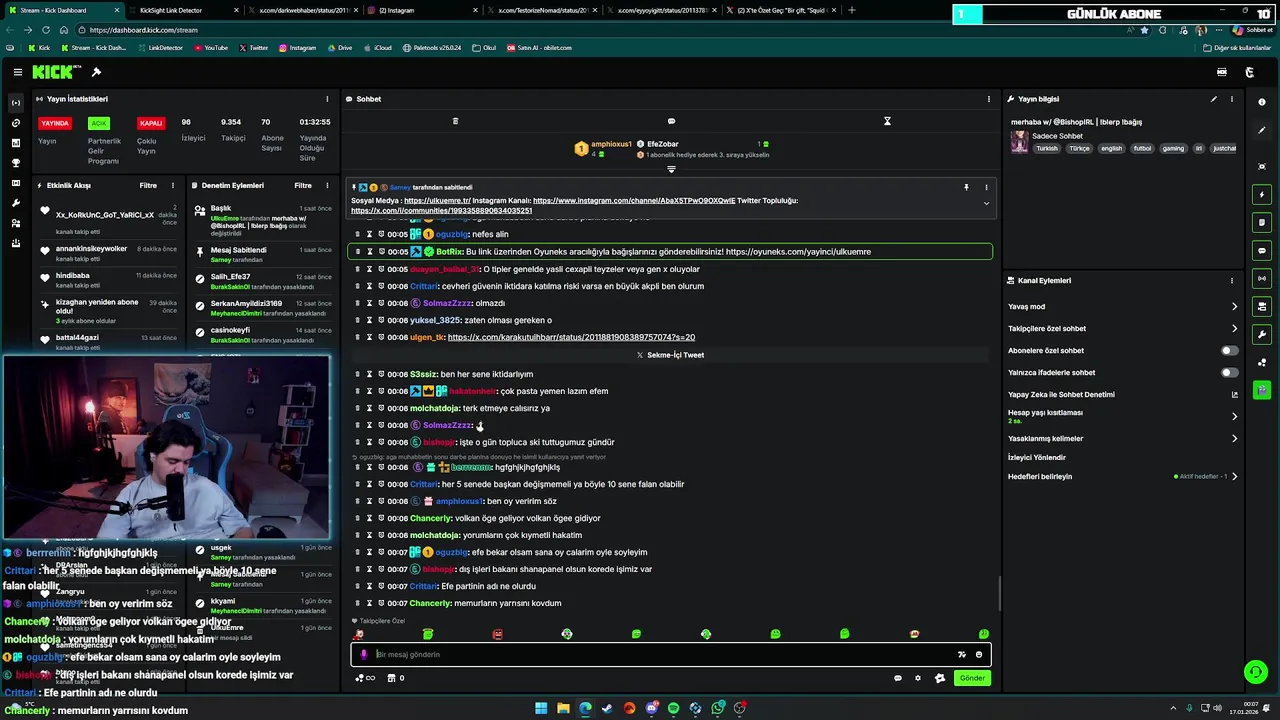
Task: Open the Kick hamburger menu
Action: click(x=17, y=72)
